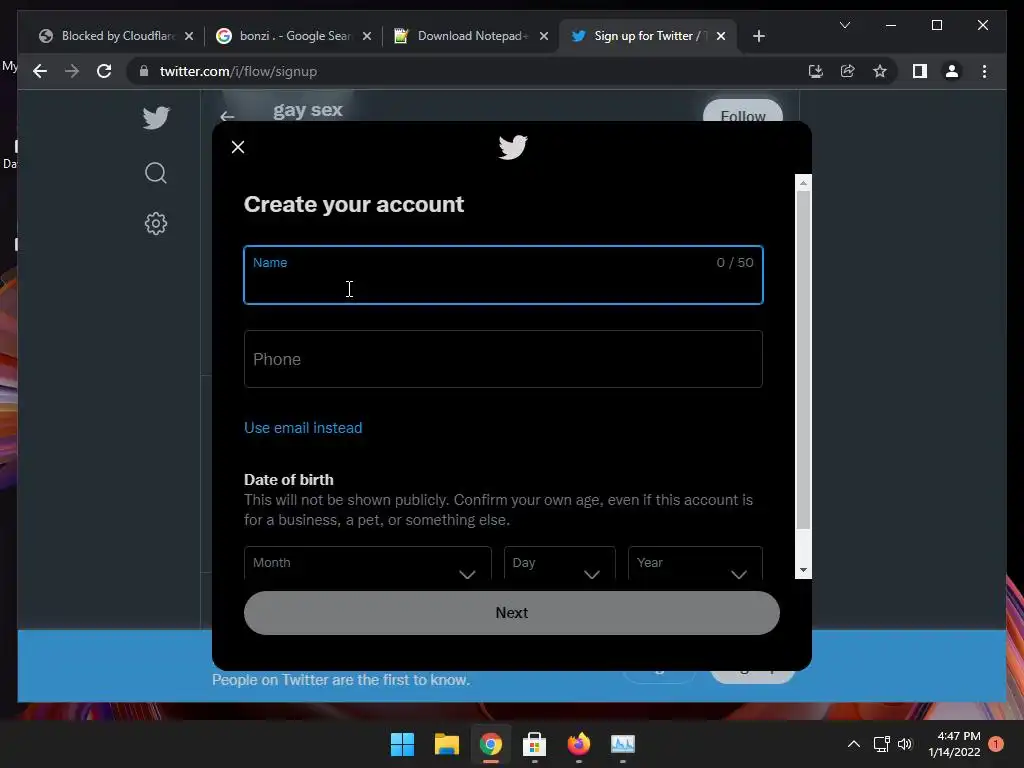Reload the current page

(x=104, y=71)
